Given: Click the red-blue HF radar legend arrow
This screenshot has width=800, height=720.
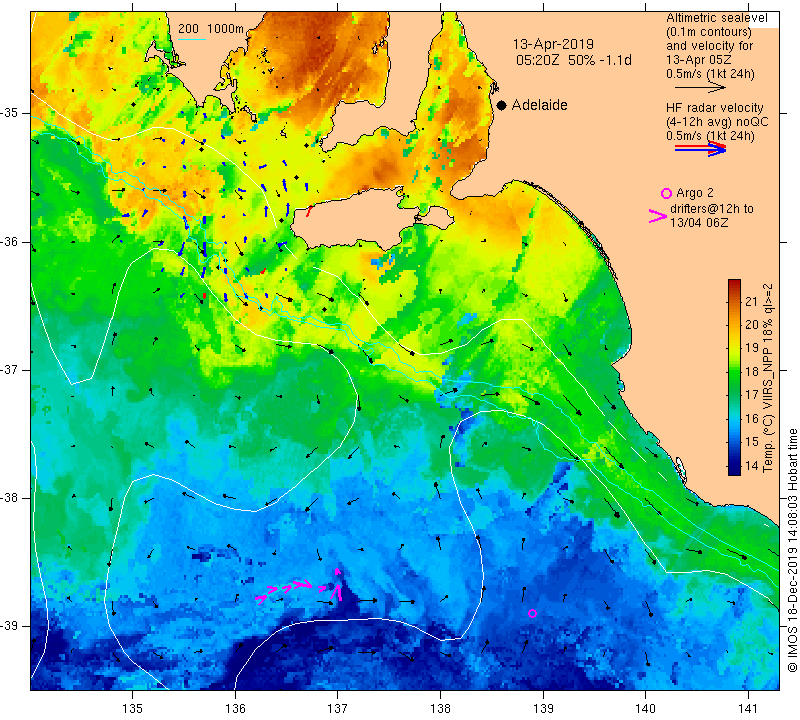Looking at the screenshot, I should pyautogui.click(x=700, y=148).
